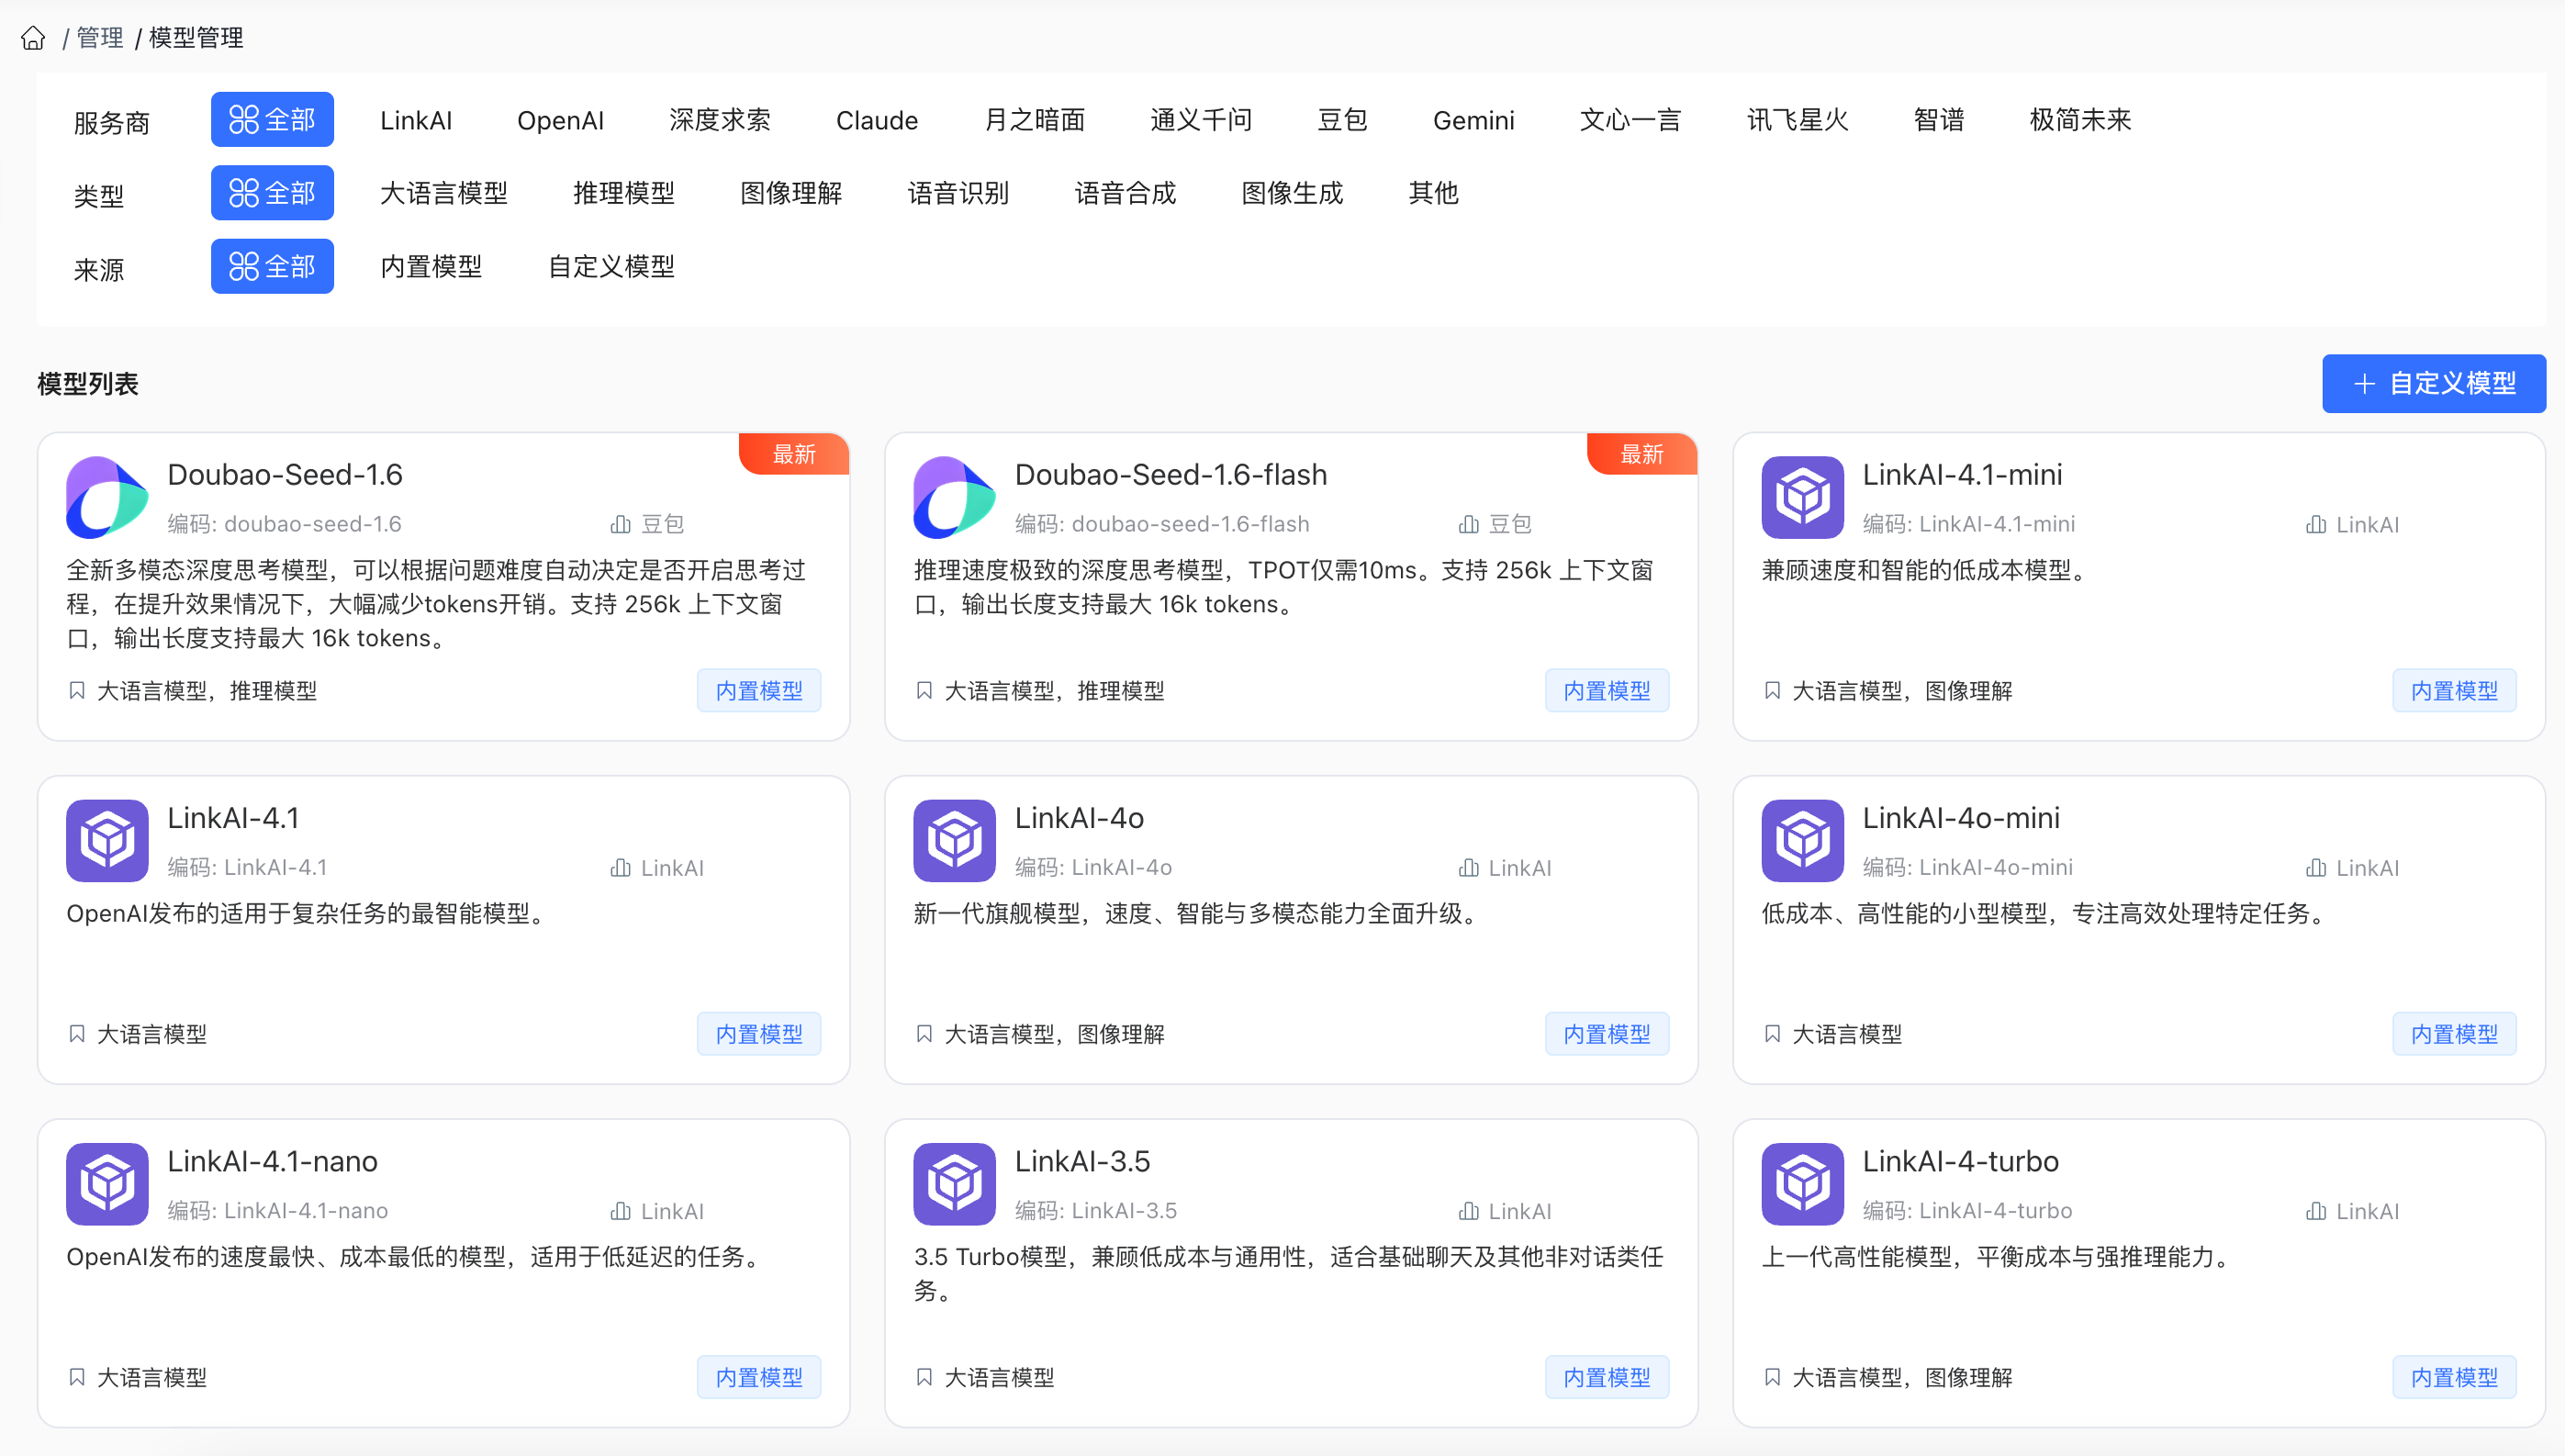Filter type by 语音合成
Image resolution: width=2565 pixels, height=1456 pixels.
pos(1125,193)
